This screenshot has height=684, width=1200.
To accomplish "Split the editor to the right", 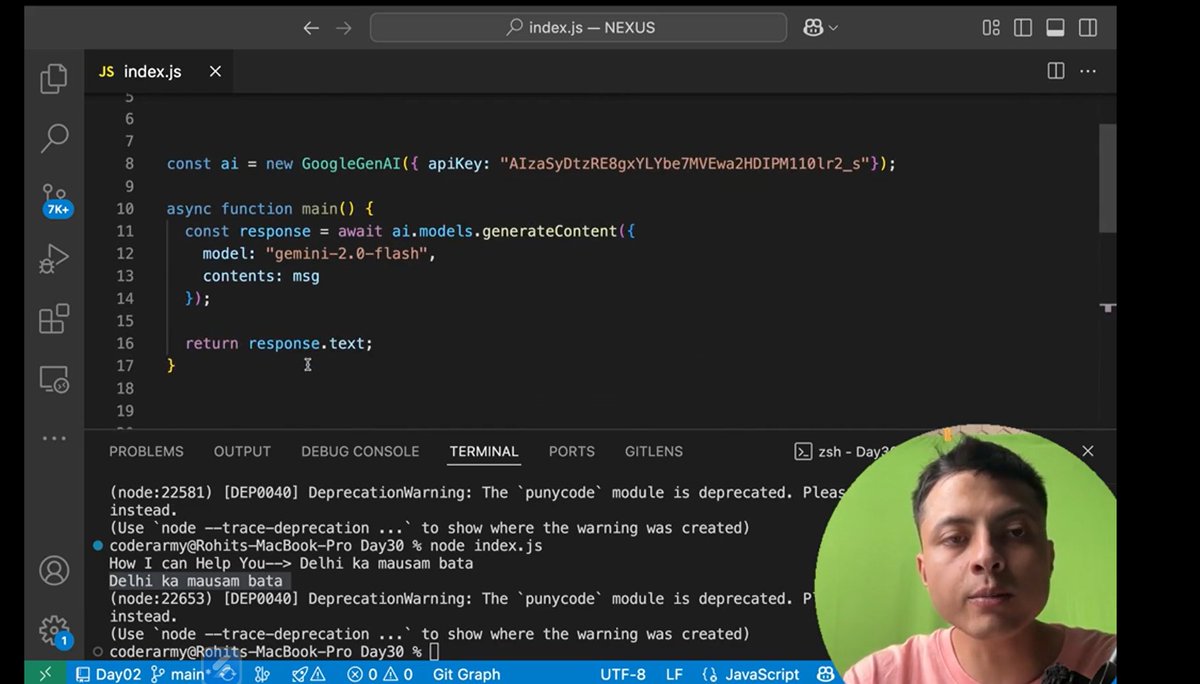I will click(x=1056, y=71).
